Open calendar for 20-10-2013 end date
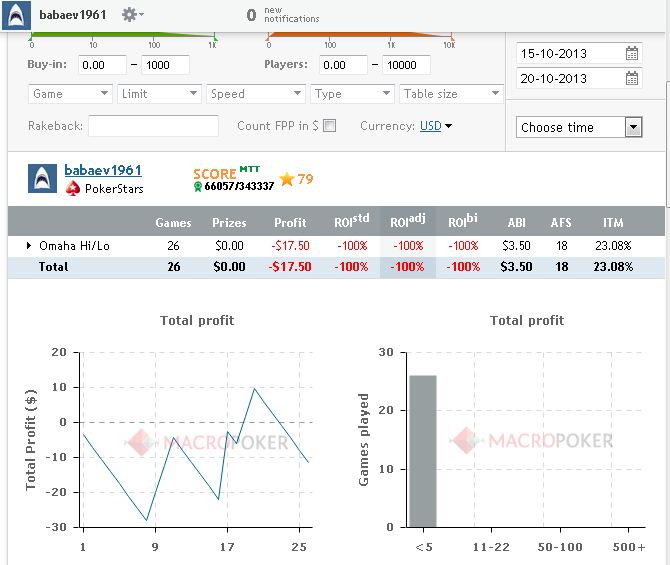The height and width of the screenshot is (565, 670). click(x=632, y=78)
